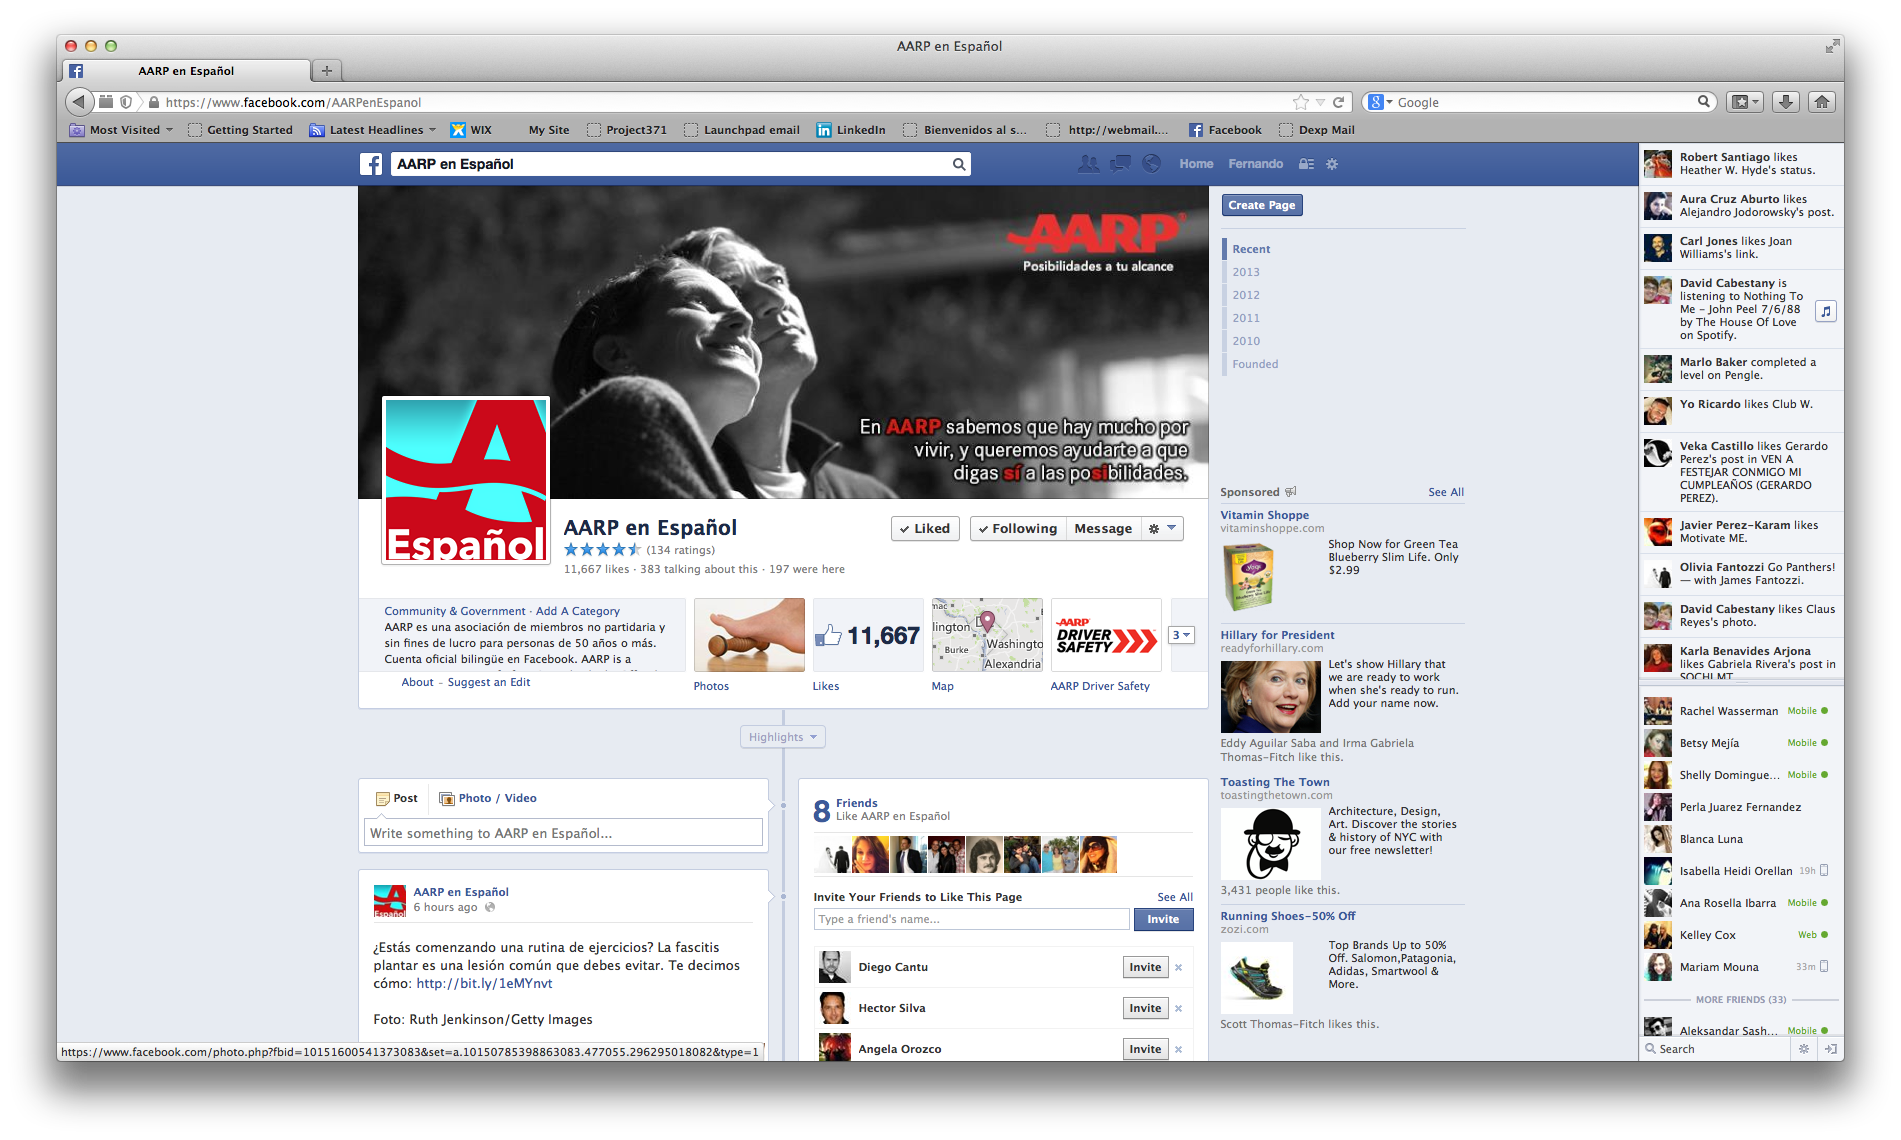Click the AARP en Español profile picture

click(466, 480)
